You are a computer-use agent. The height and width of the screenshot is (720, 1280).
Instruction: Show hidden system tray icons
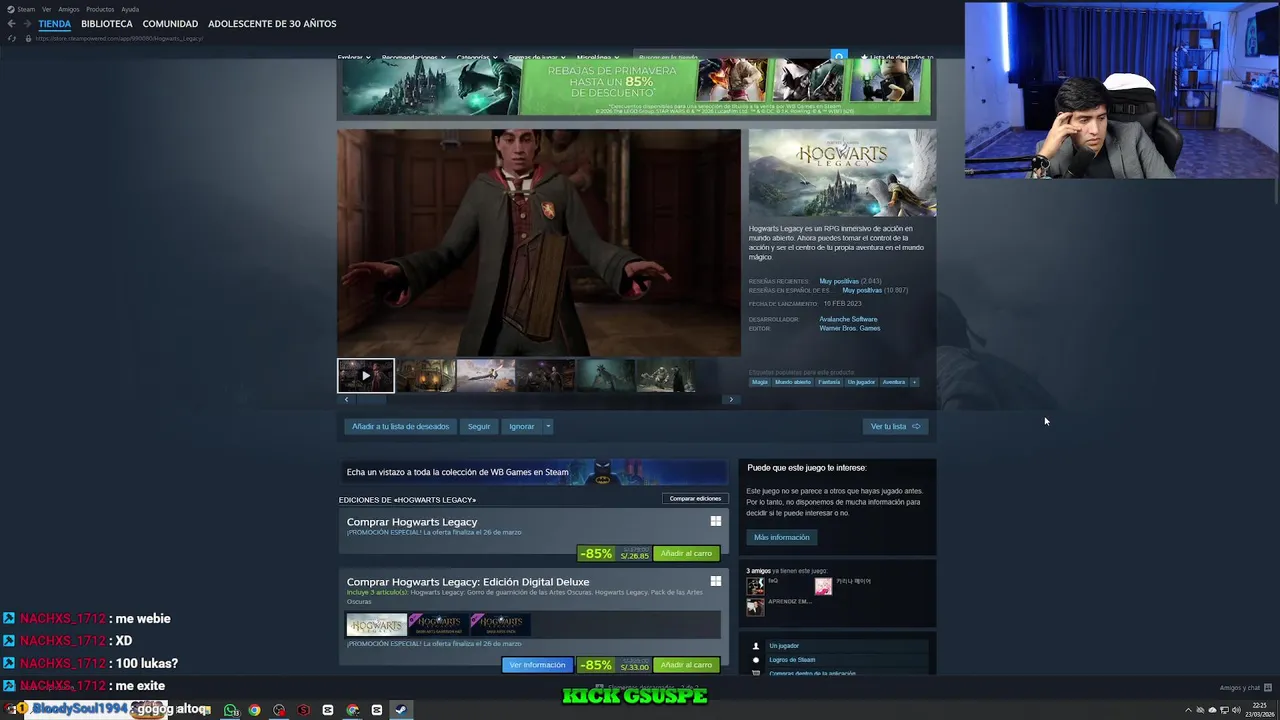pos(1188,710)
